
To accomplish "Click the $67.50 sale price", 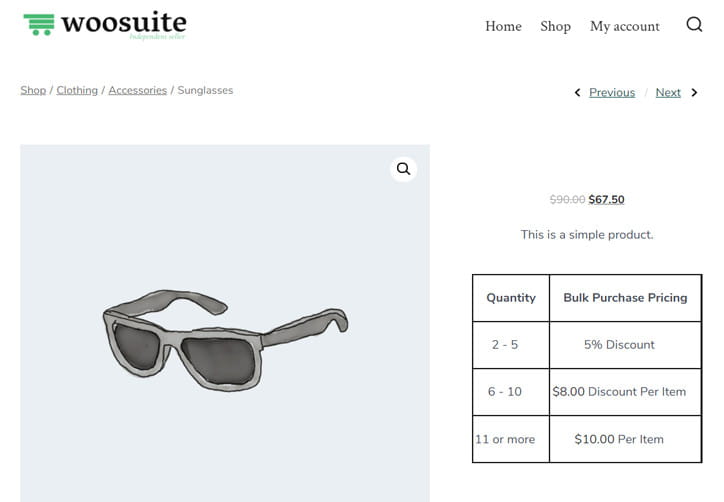I will [606, 200].
